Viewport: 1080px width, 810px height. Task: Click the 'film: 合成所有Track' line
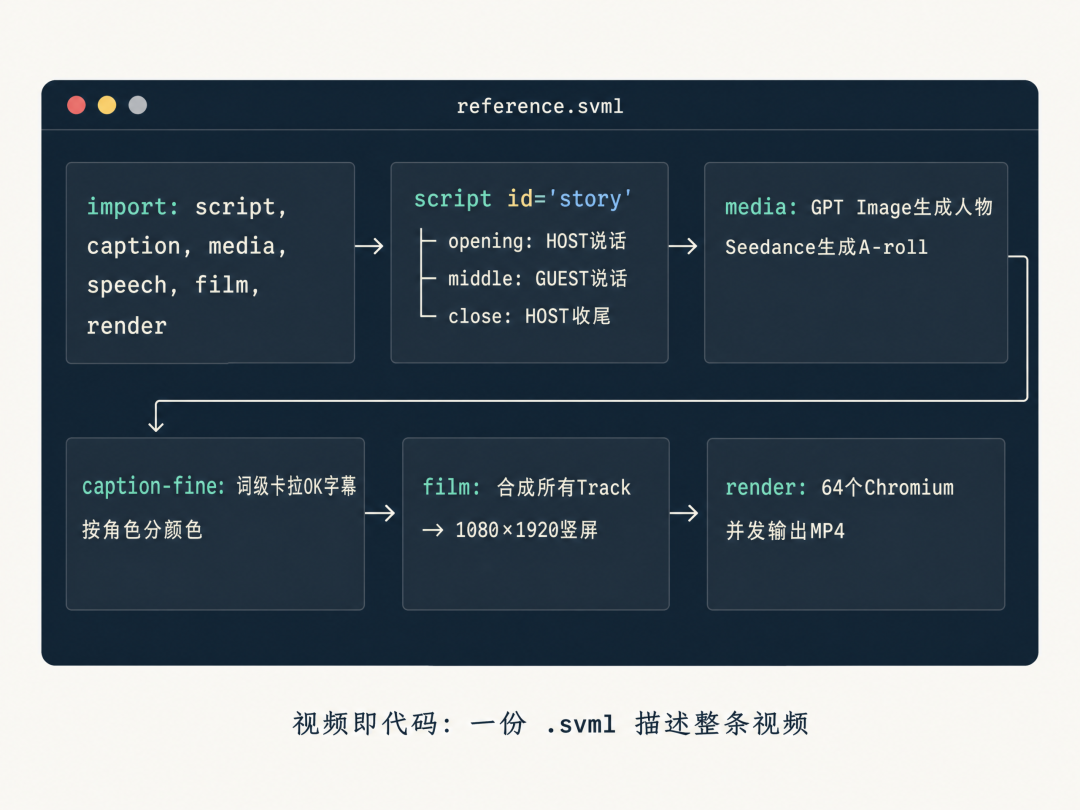(x=526, y=487)
